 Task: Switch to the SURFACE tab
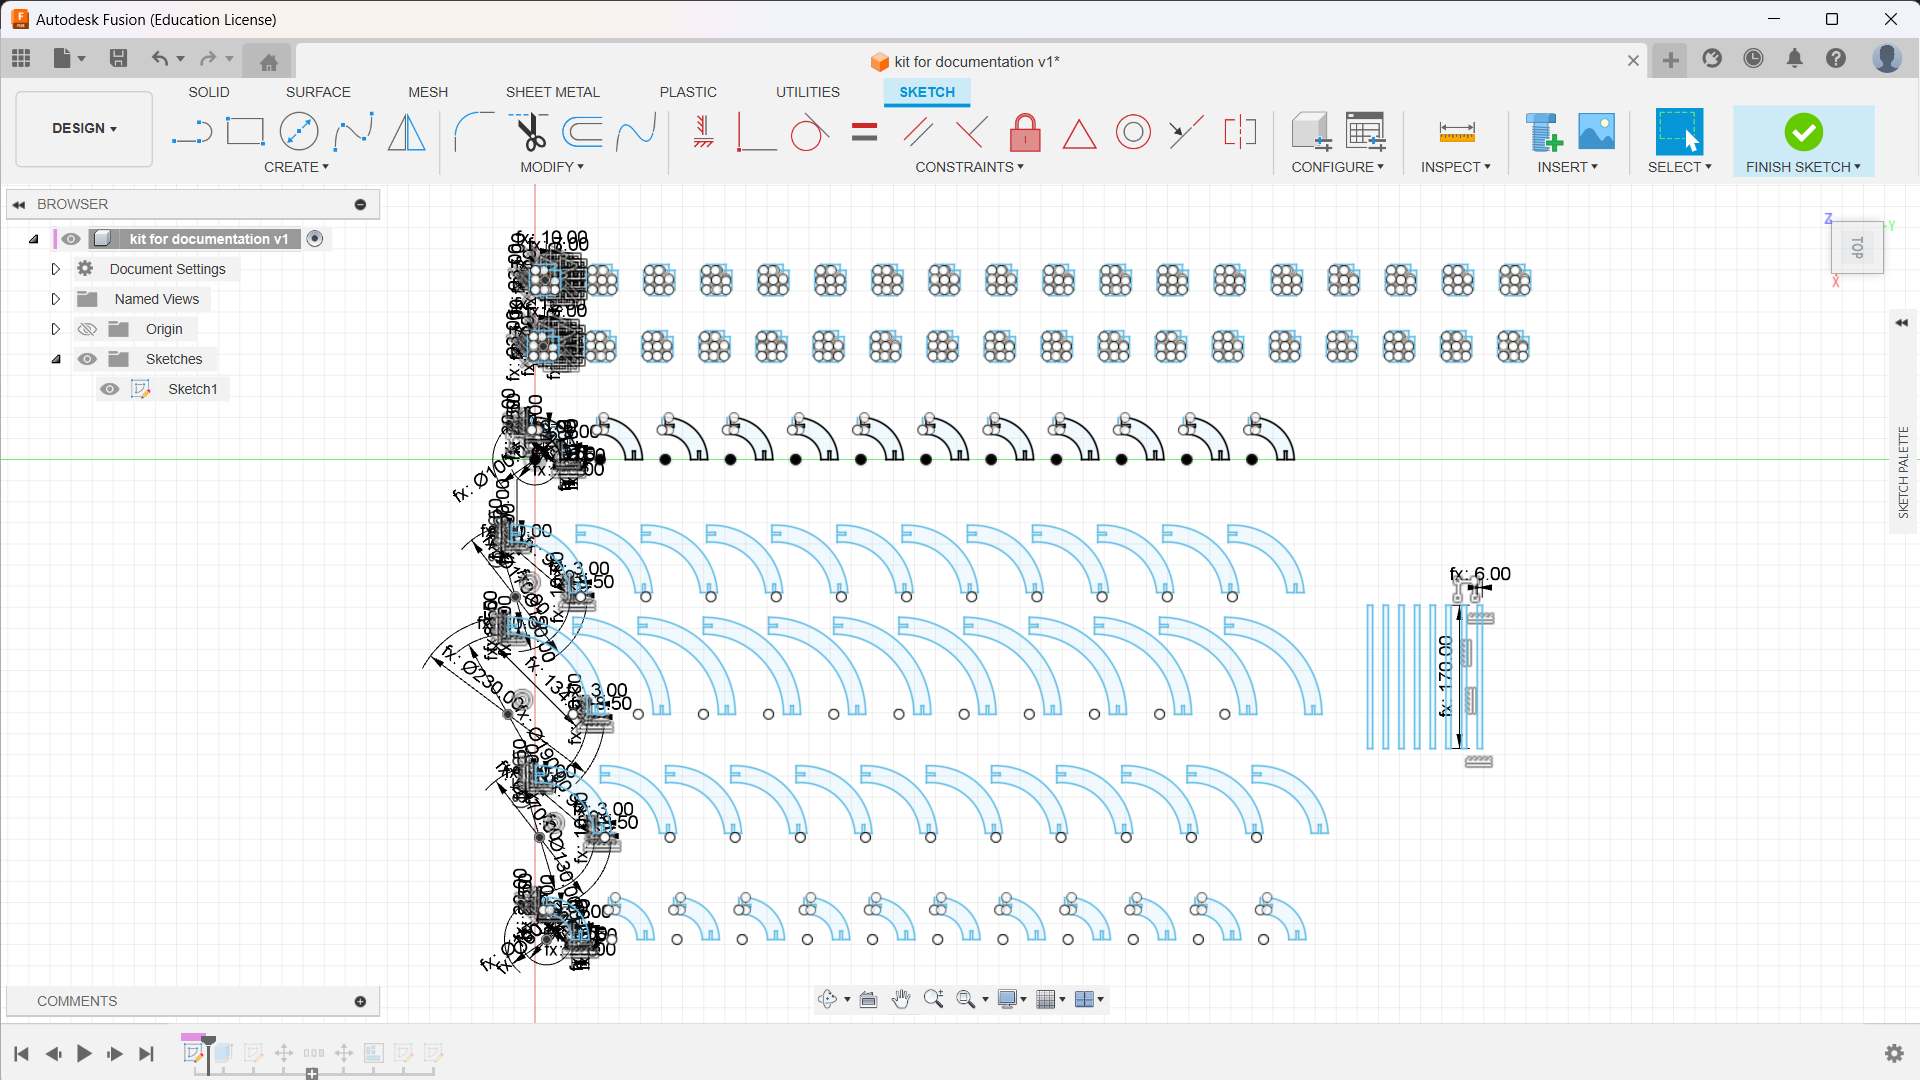318,92
